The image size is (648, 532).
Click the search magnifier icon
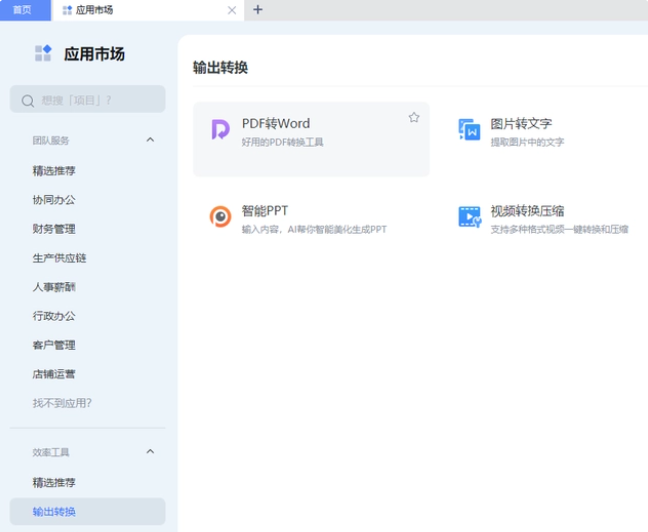tap(28, 100)
